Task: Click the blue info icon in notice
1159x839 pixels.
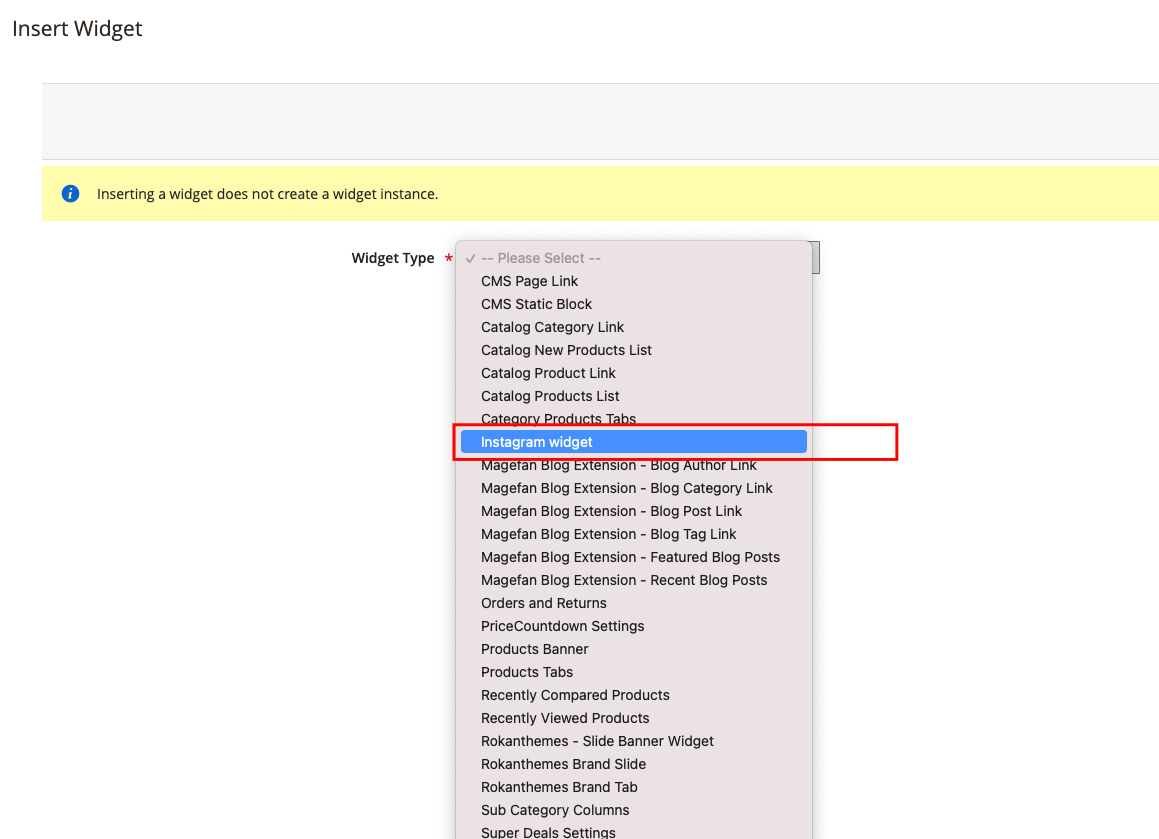Action: [x=70, y=194]
